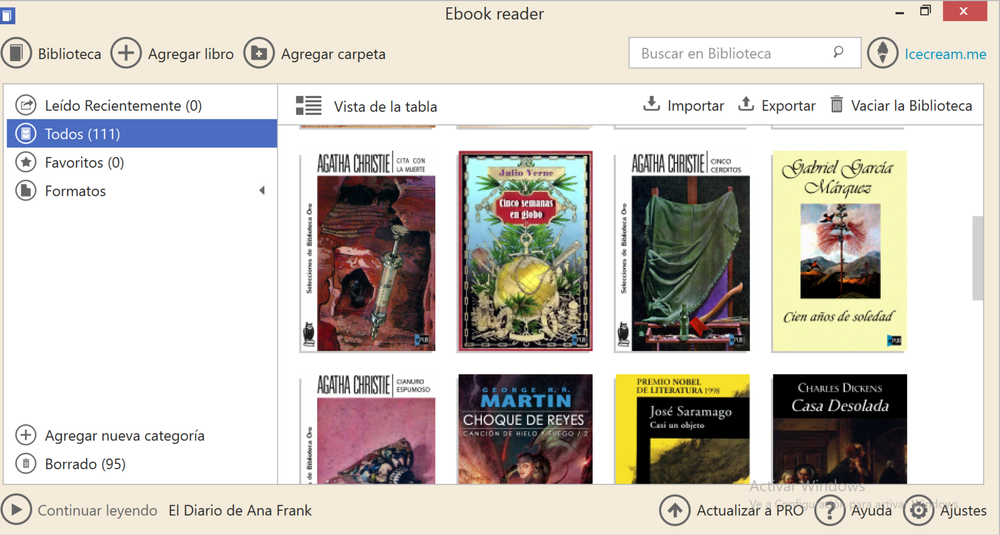Click the Actualizar a PRO arrow icon

click(675, 510)
